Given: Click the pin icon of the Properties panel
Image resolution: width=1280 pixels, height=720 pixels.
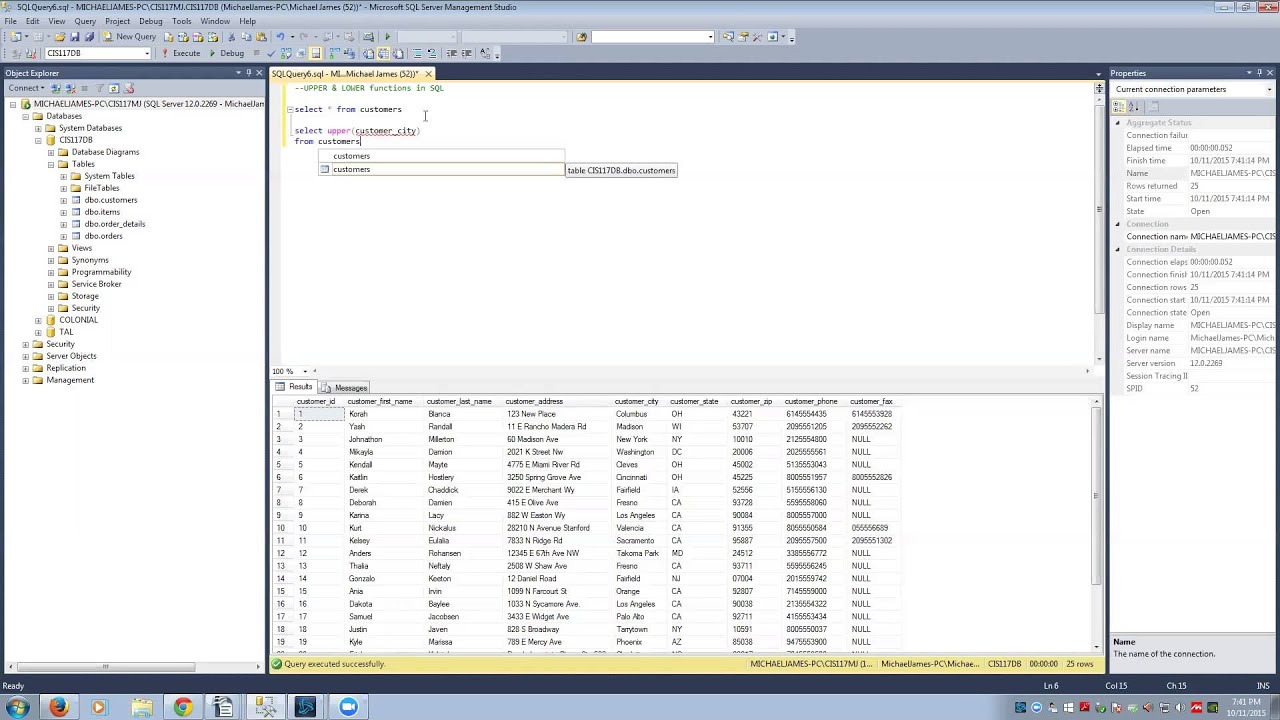Looking at the screenshot, I should [x=1260, y=73].
